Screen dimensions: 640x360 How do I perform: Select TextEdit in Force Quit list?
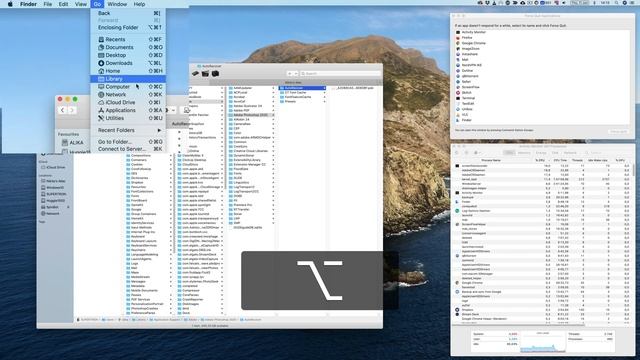coord(541,104)
